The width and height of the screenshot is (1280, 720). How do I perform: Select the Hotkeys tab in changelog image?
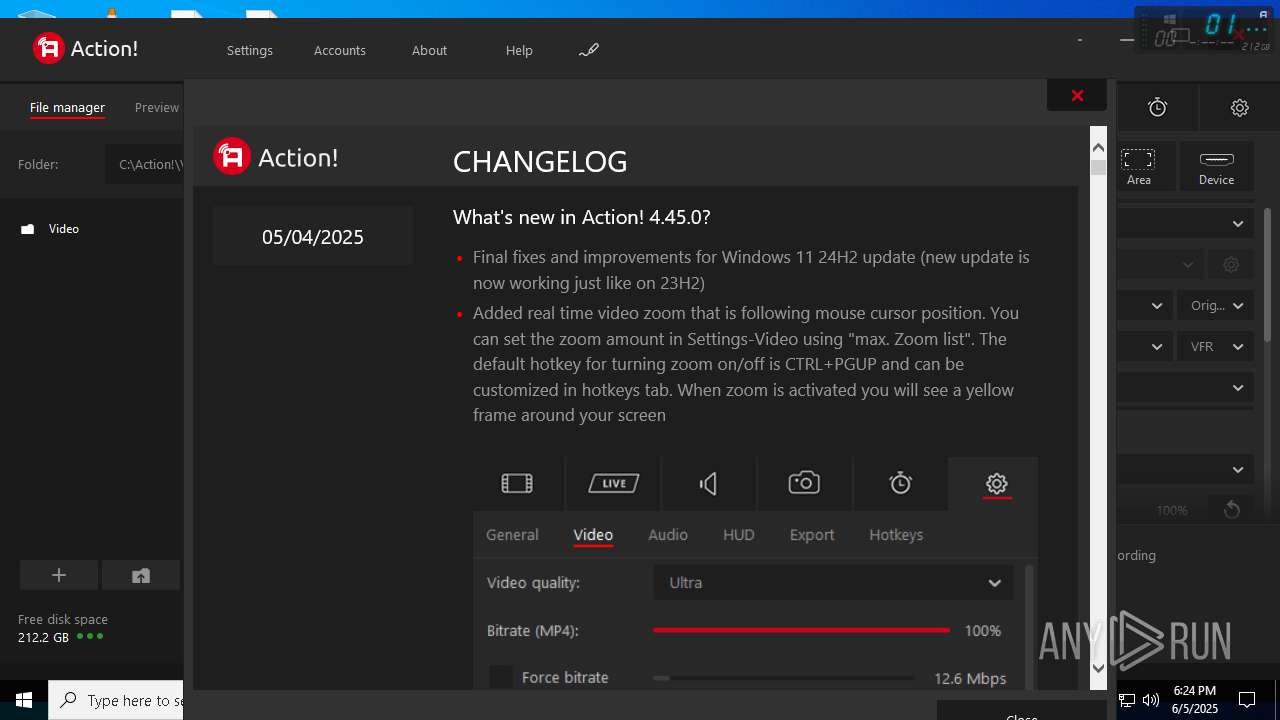click(x=896, y=535)
